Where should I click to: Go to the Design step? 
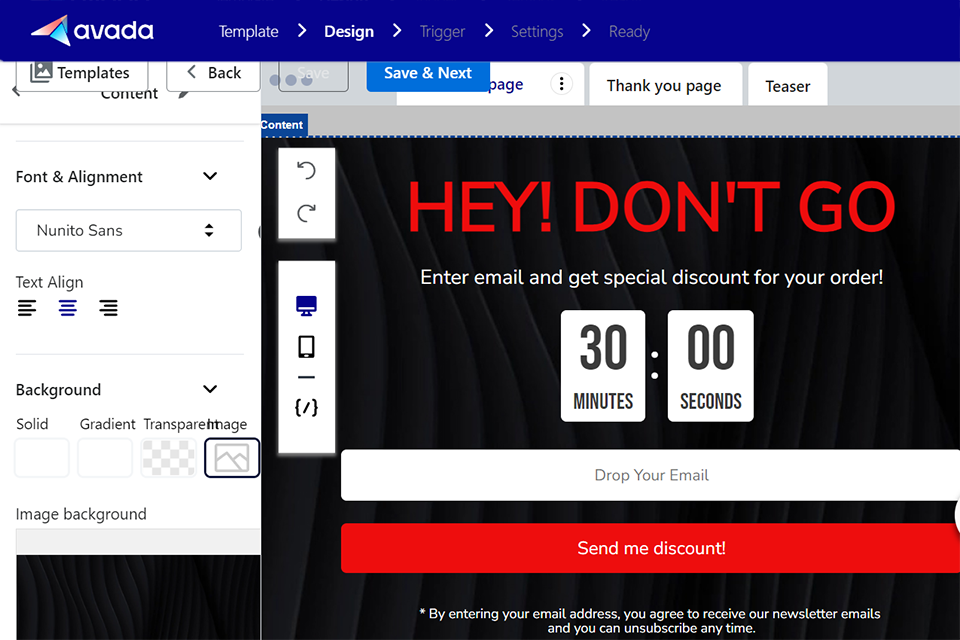point(349,31)
